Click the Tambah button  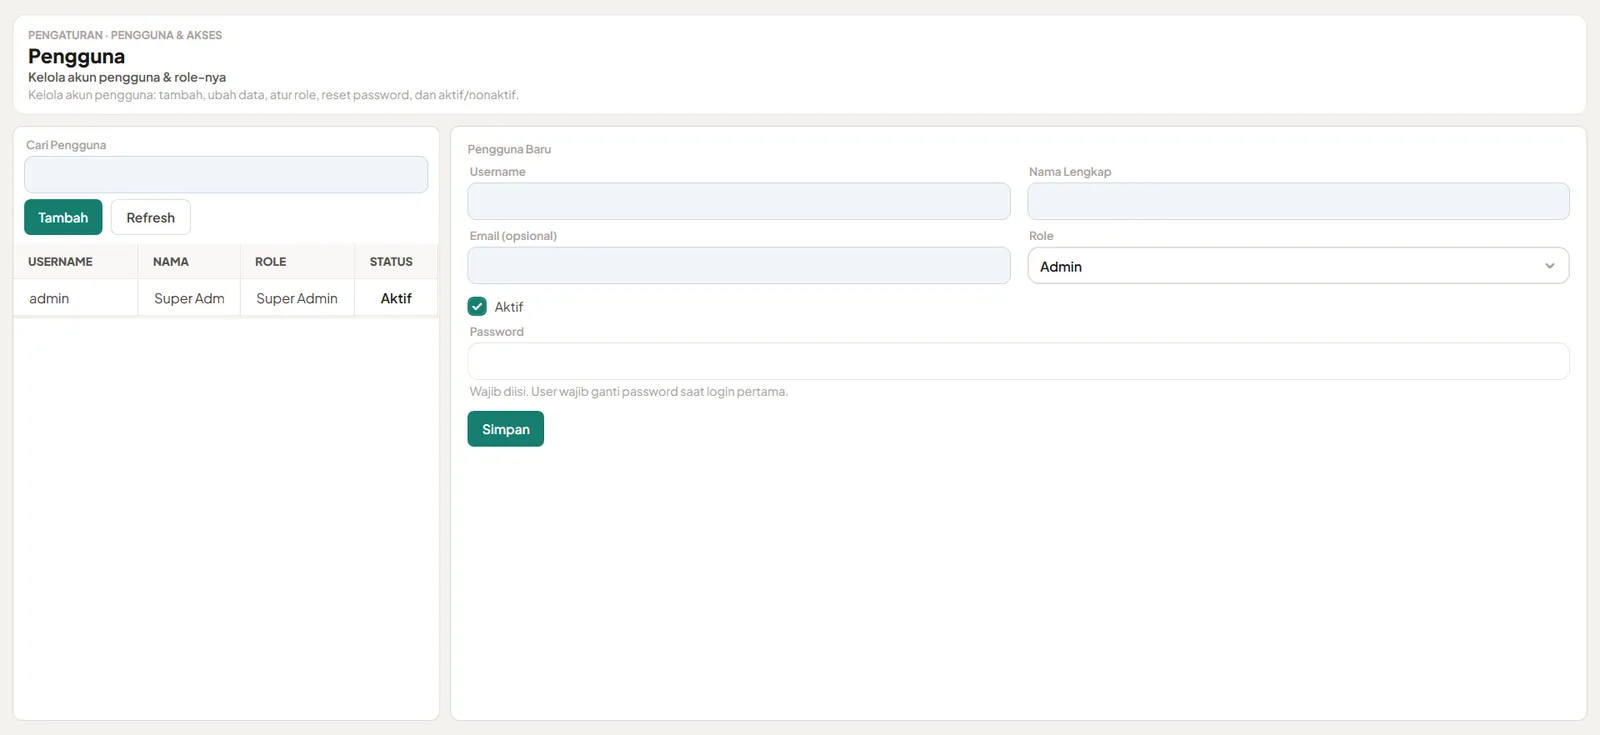coord(63,217)
